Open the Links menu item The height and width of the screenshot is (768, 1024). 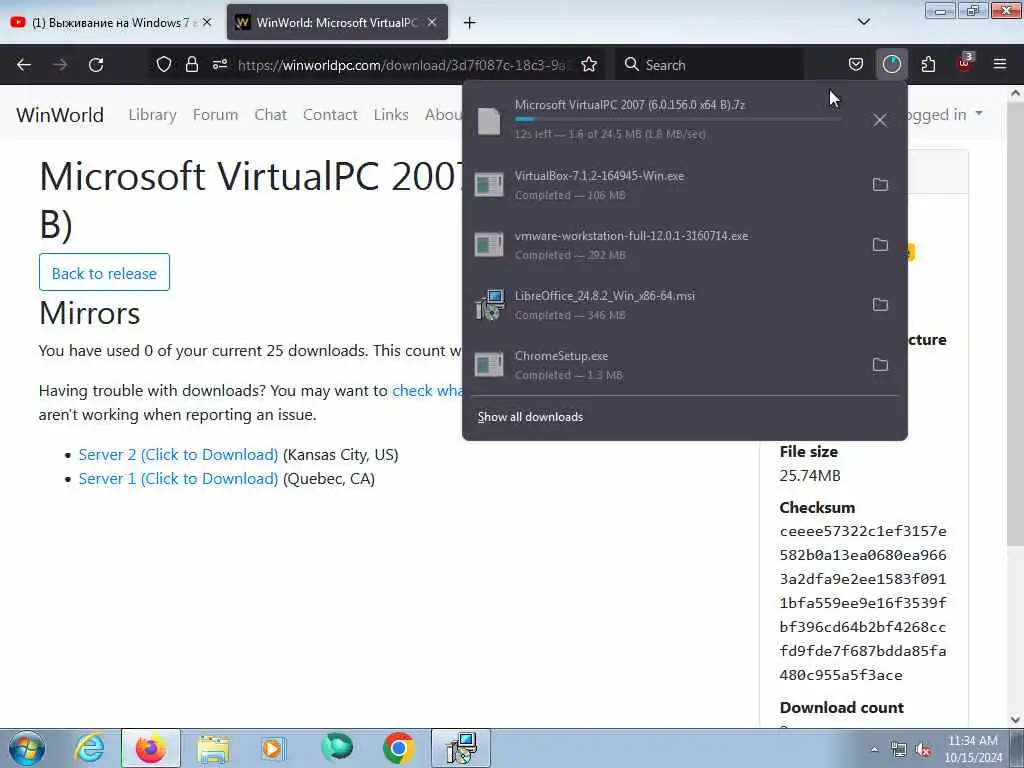tap(391, 114)
